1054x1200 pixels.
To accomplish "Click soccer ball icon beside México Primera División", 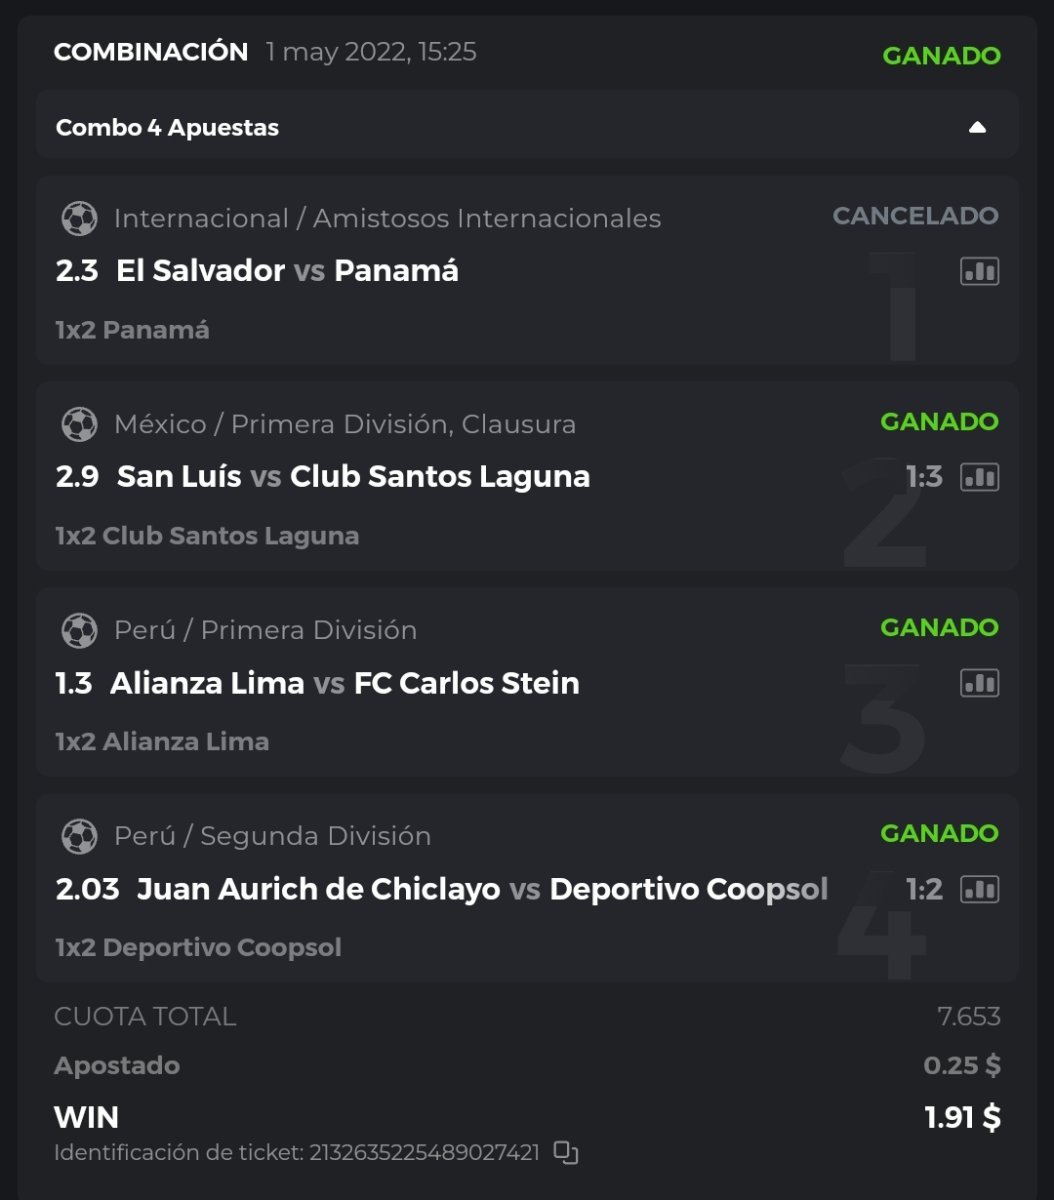I will 79,424.
